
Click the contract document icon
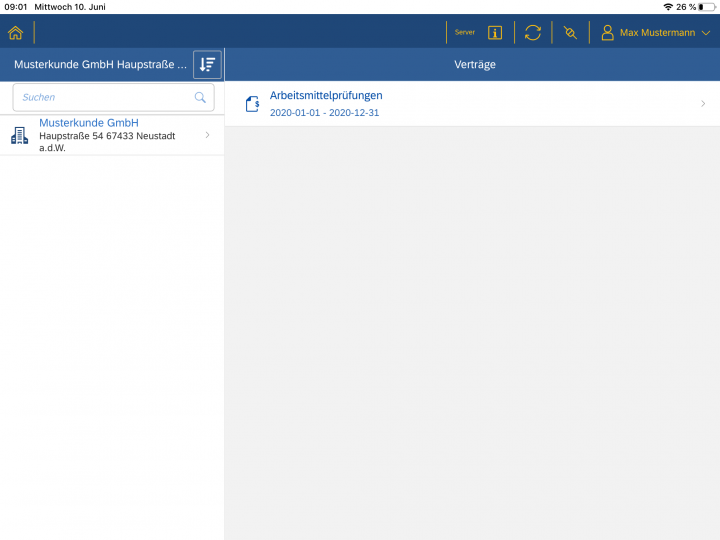point(253,103)
